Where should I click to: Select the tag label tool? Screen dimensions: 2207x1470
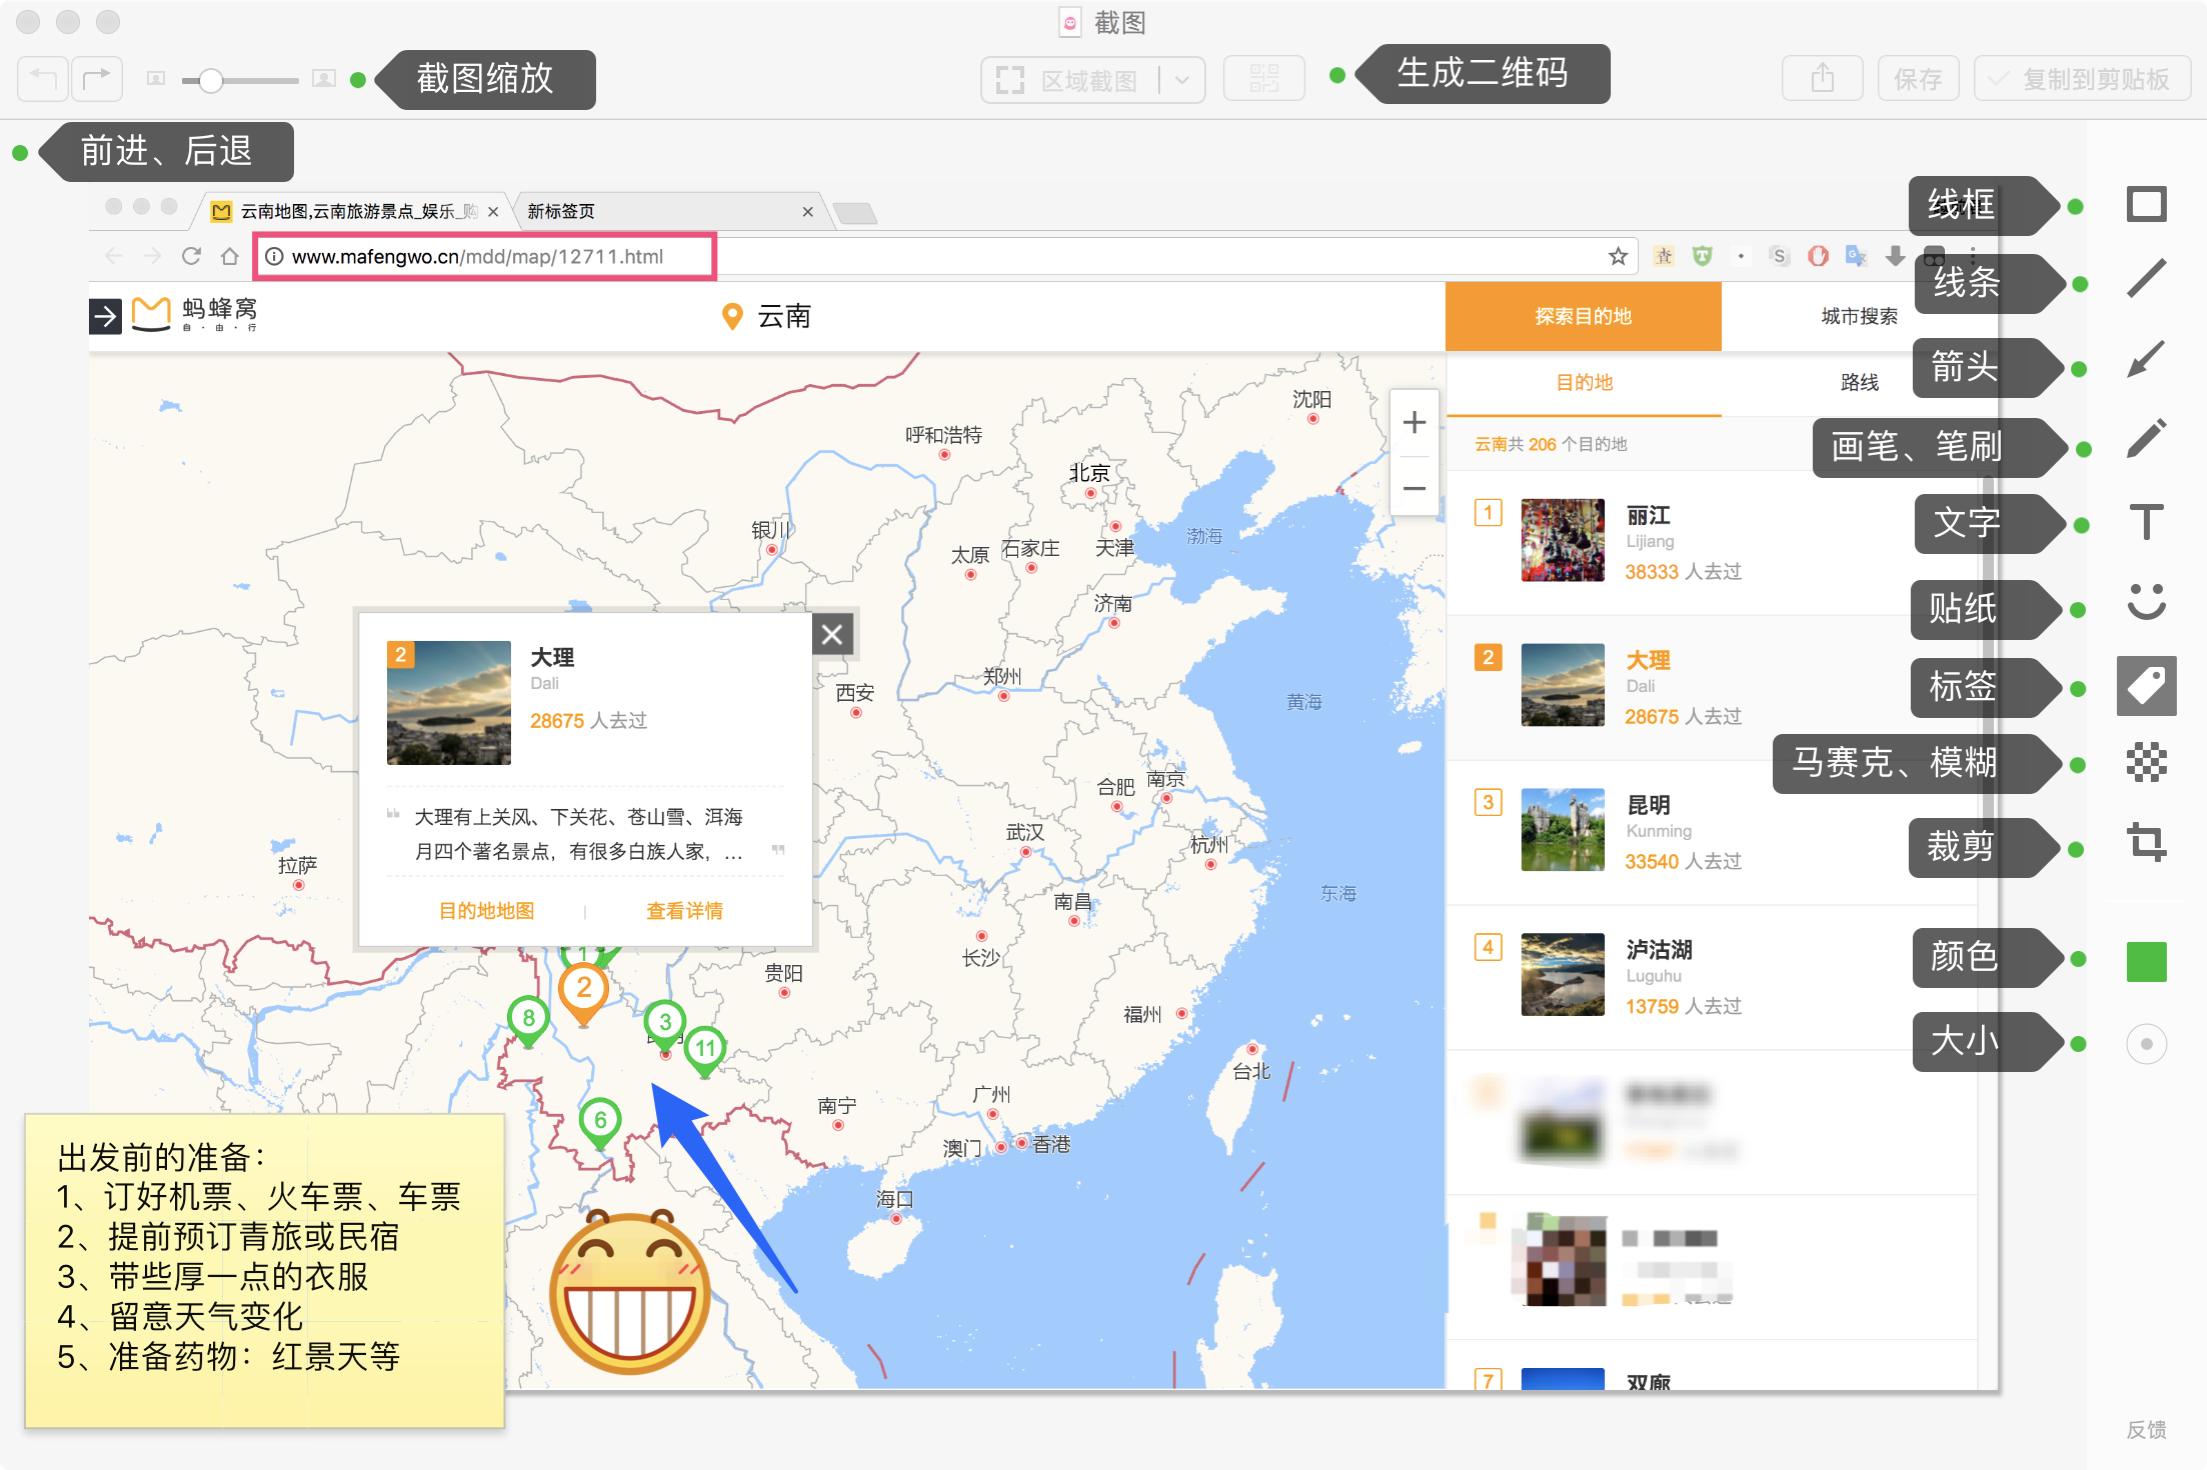(x=2146, y=686)
